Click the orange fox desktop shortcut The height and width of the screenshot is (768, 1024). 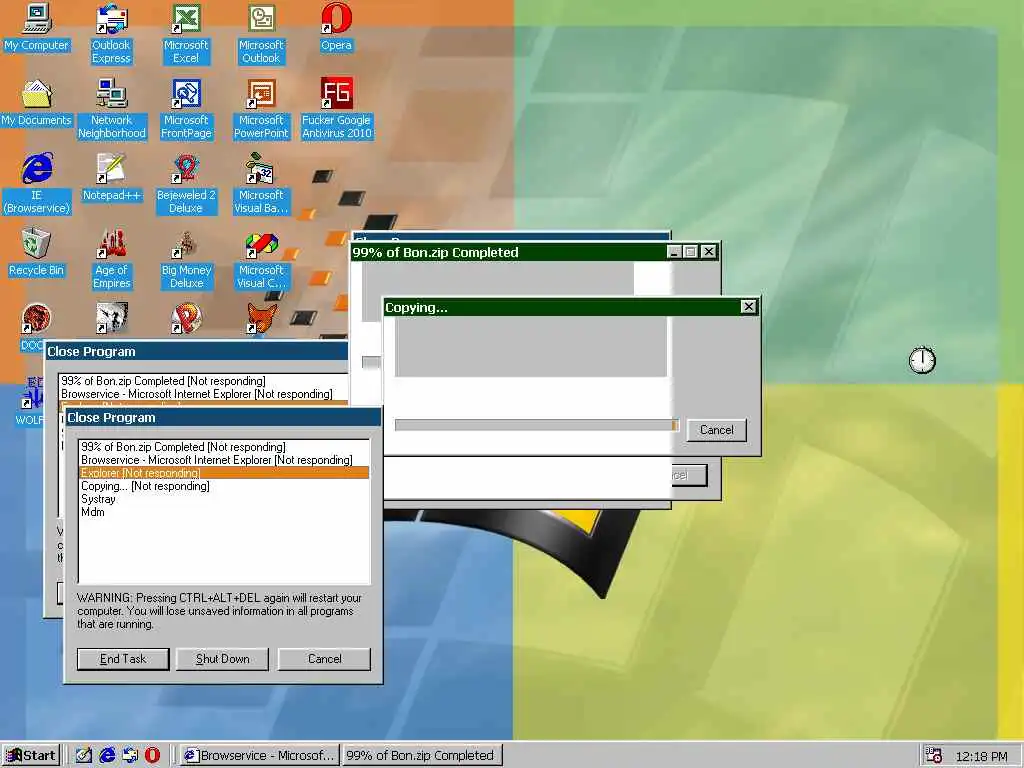[x=261, y=319]
